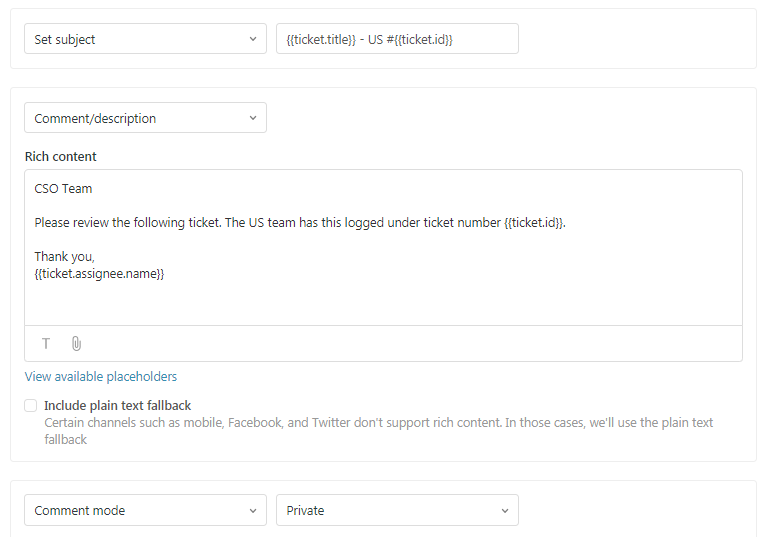This screenshot has width=784, height=537.
Task: Enable Include plain text fallback checkbox
Action: [31, 406]
